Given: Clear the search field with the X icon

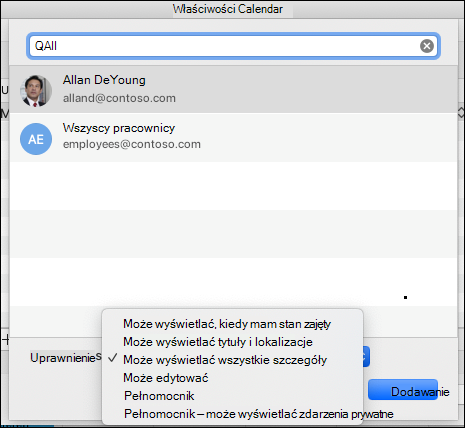Looking at the screenshot, I should (427, 46).
